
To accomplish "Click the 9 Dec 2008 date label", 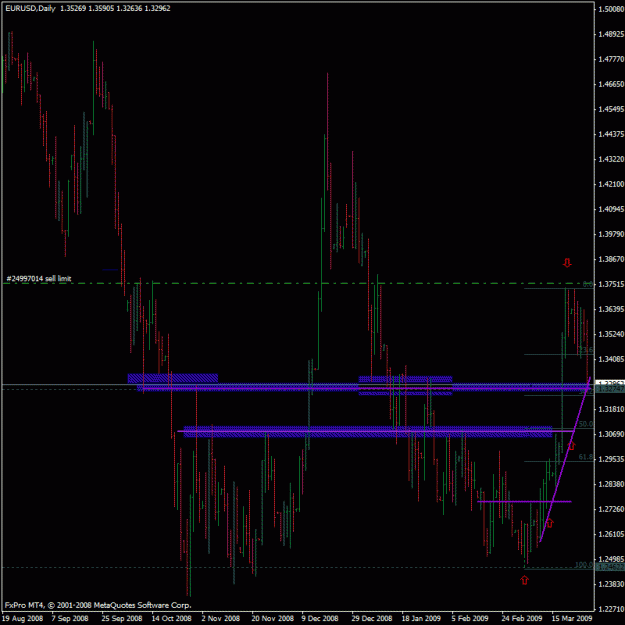I will coord(320,618).
